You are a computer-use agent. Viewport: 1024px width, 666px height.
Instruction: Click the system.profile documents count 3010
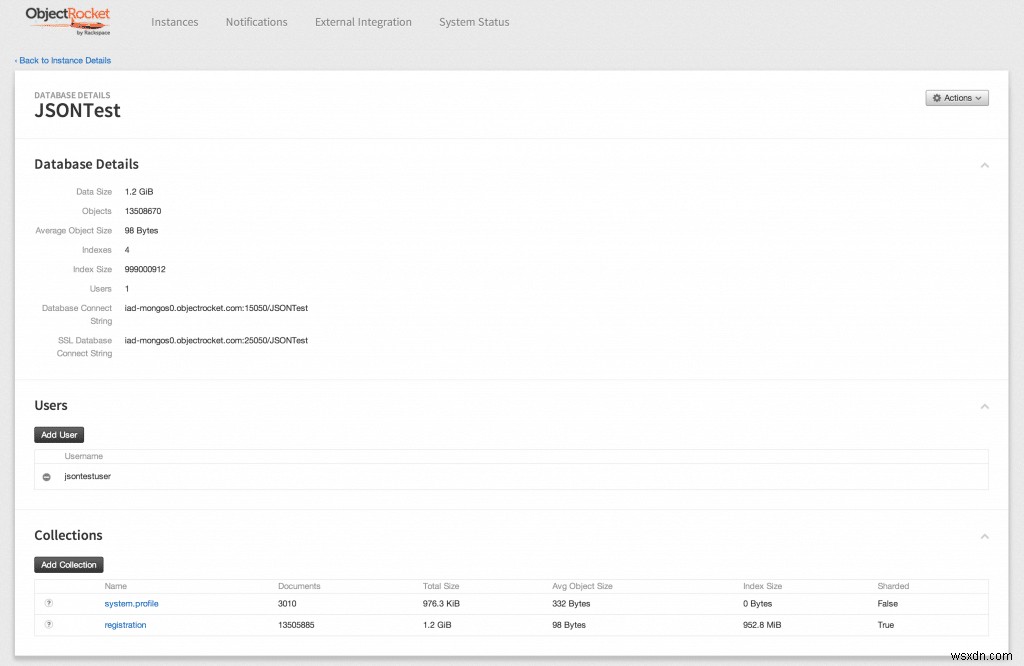pyautogui.click(x=287, y=603)
